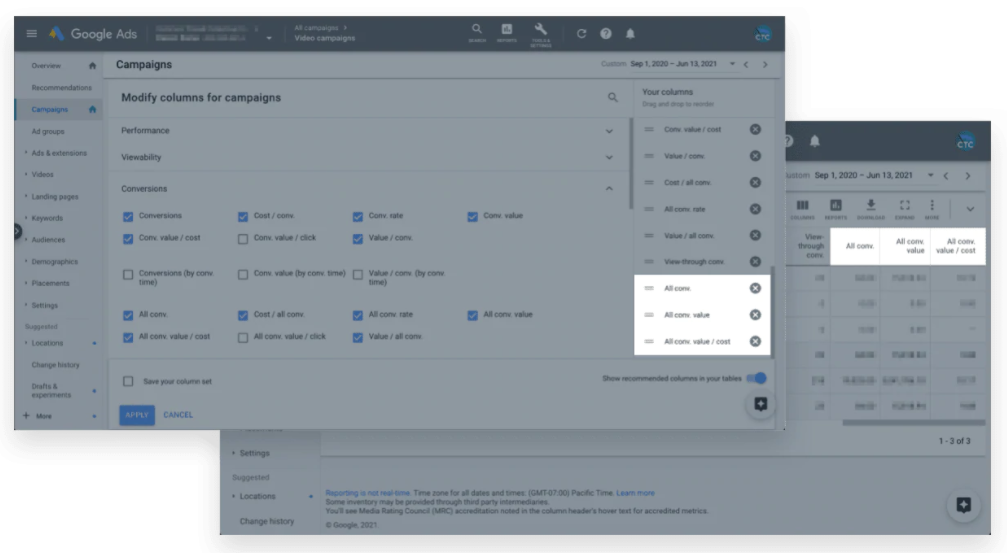Viewport: 1007px width, 553px height.
Task: Collapse the Conversions section
Action: (609, 188)
